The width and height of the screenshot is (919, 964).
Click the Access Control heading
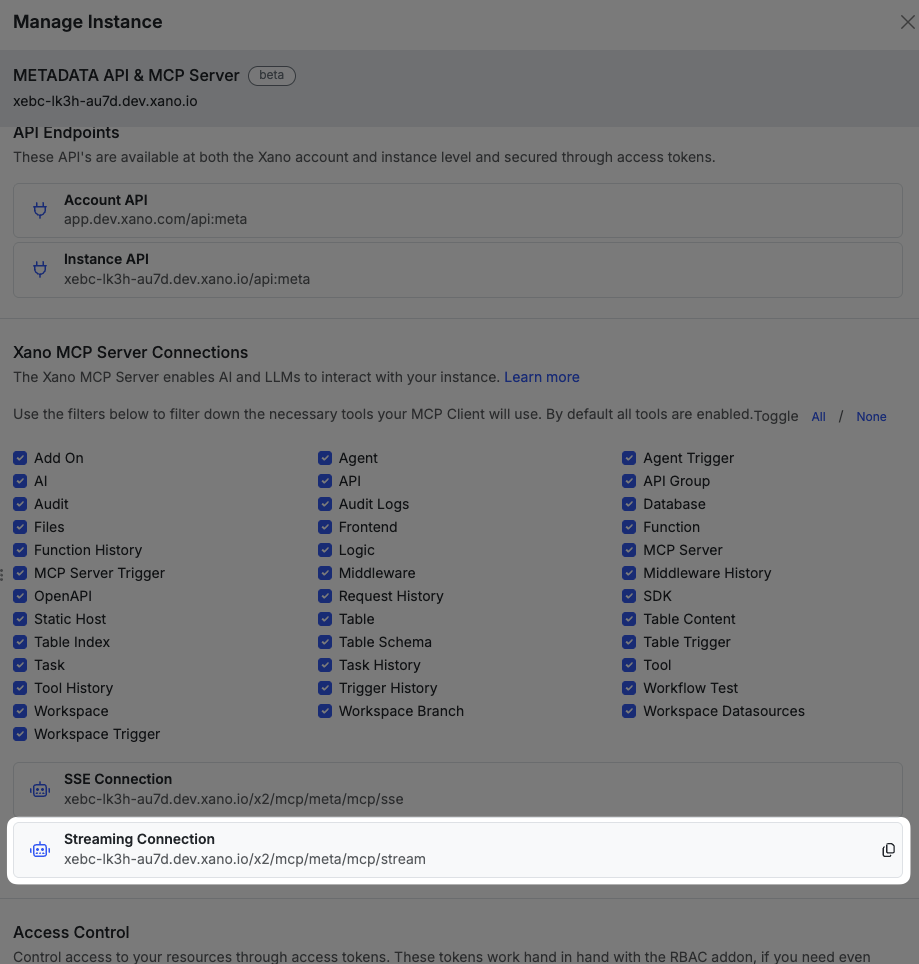point(71,933)
